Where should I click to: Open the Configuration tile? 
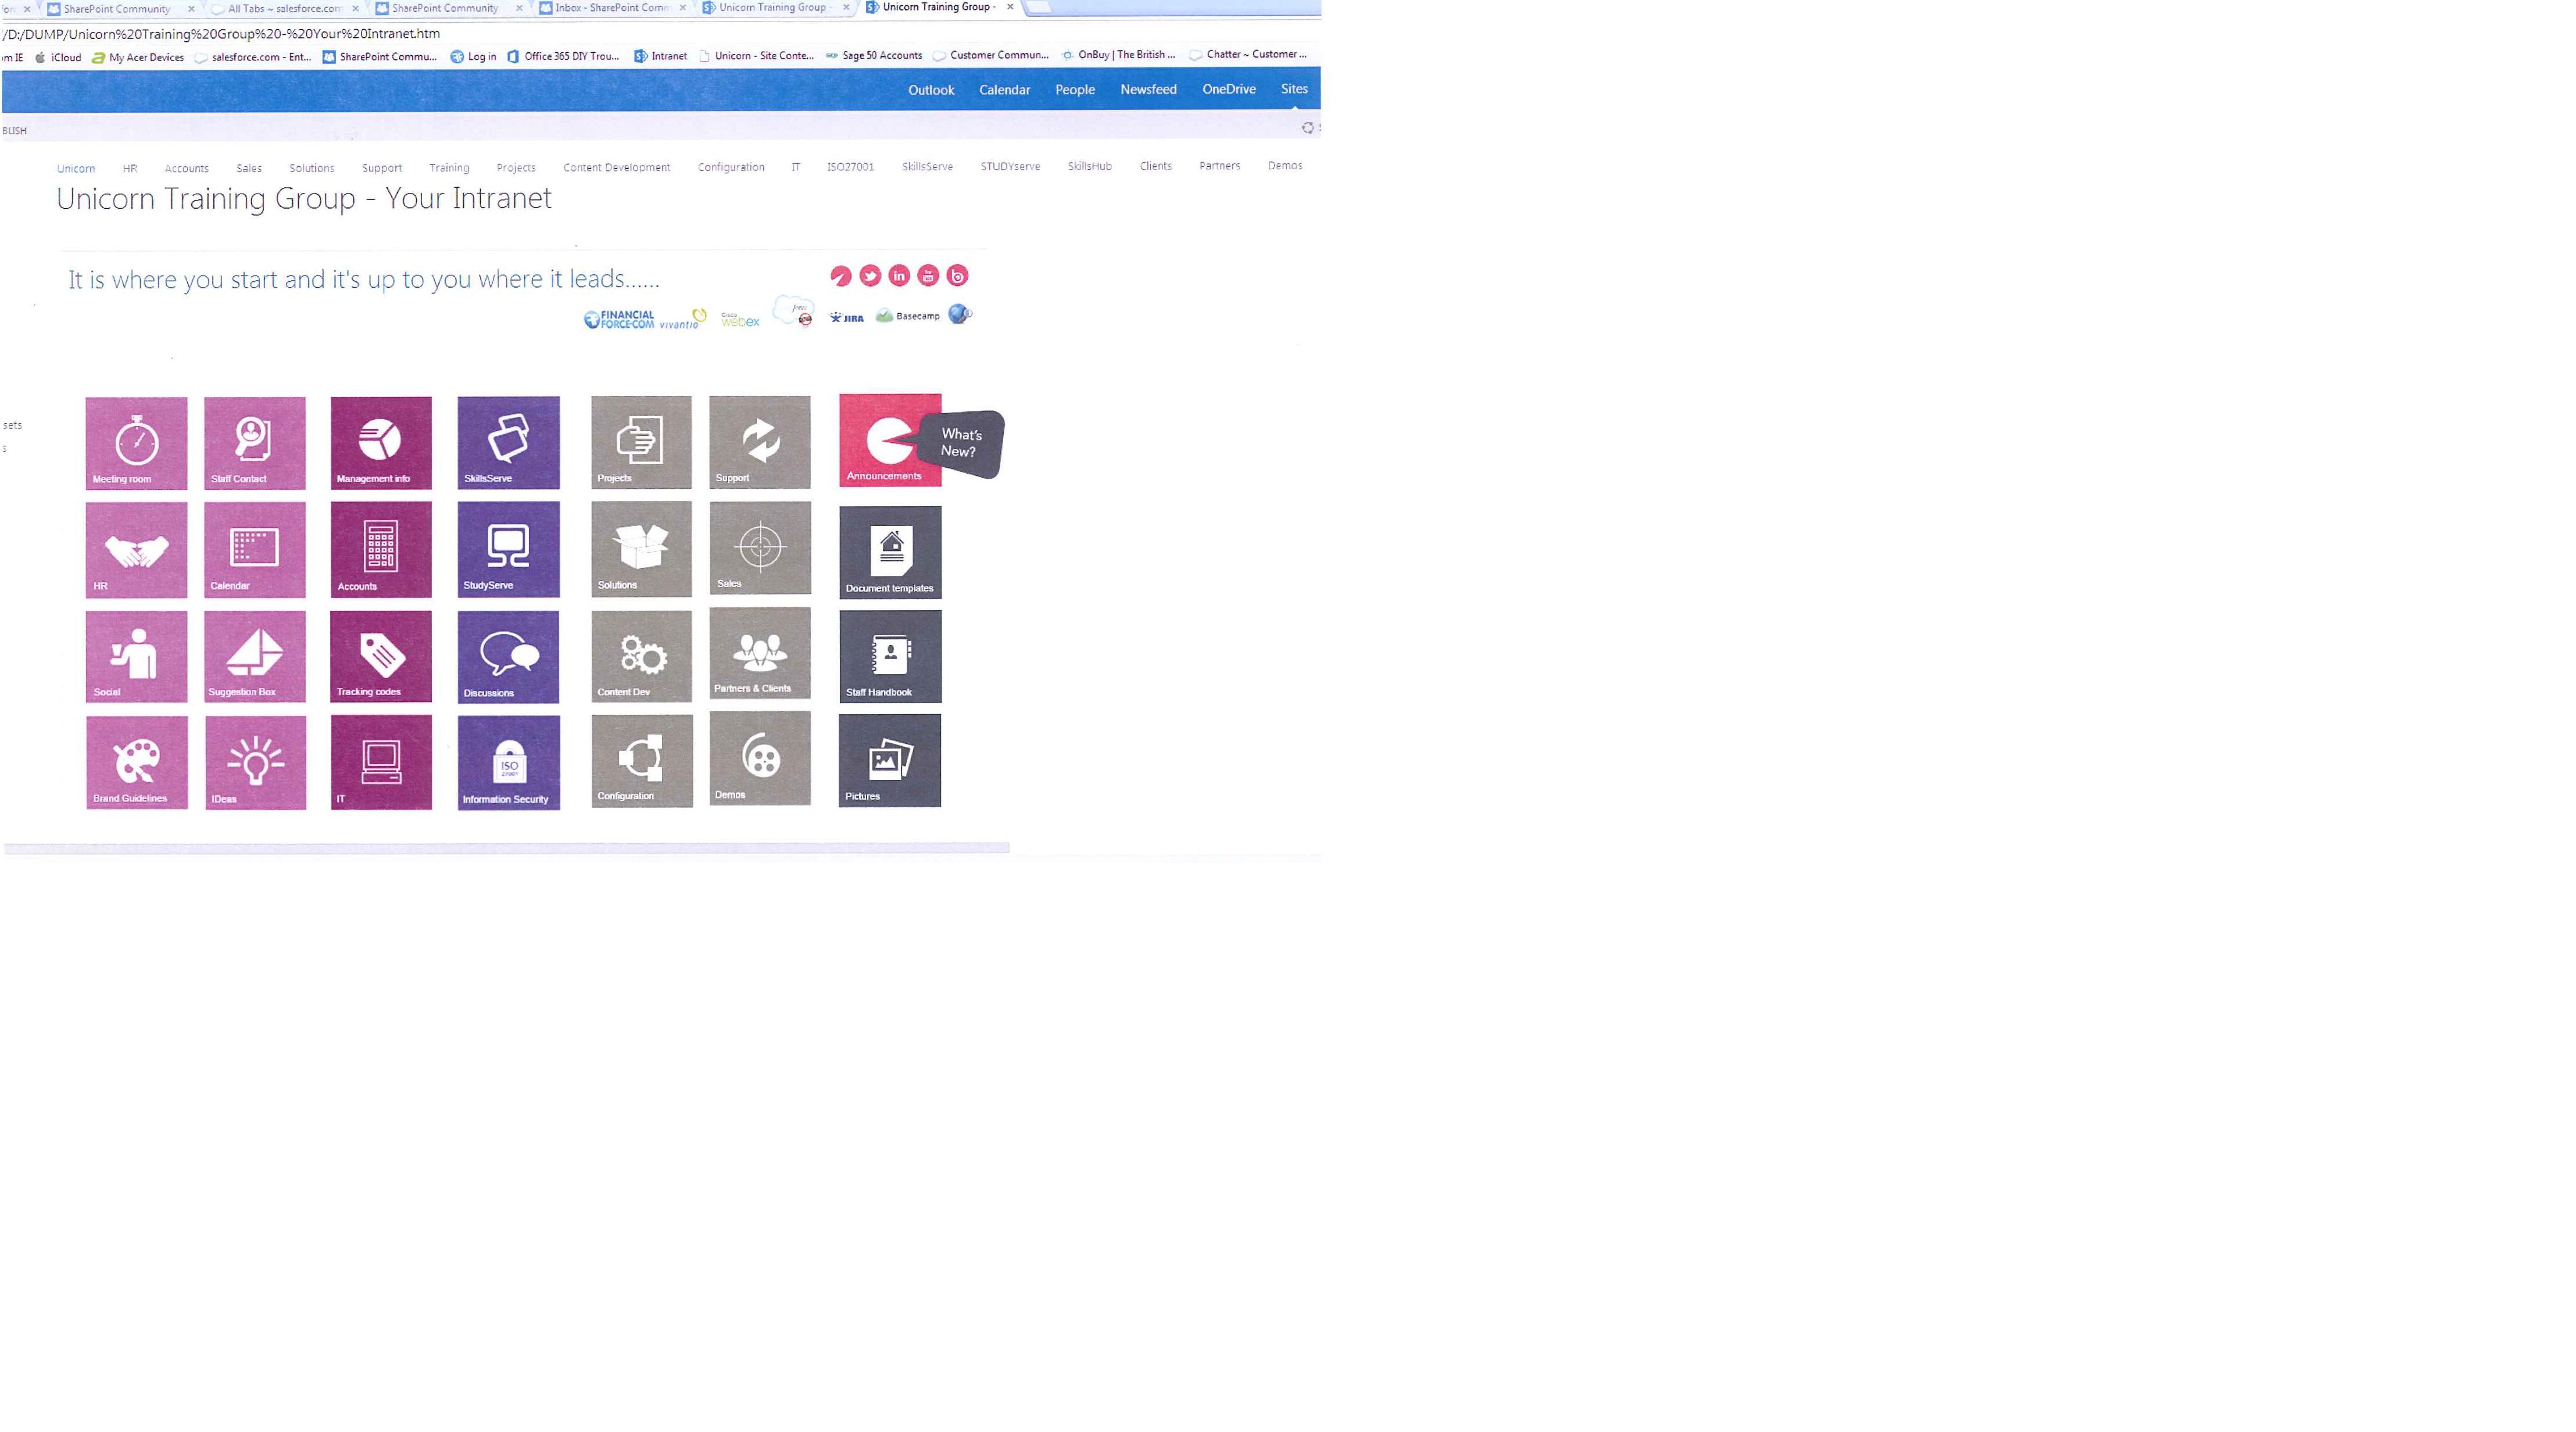pyautogui.click(x=642, y=761)
